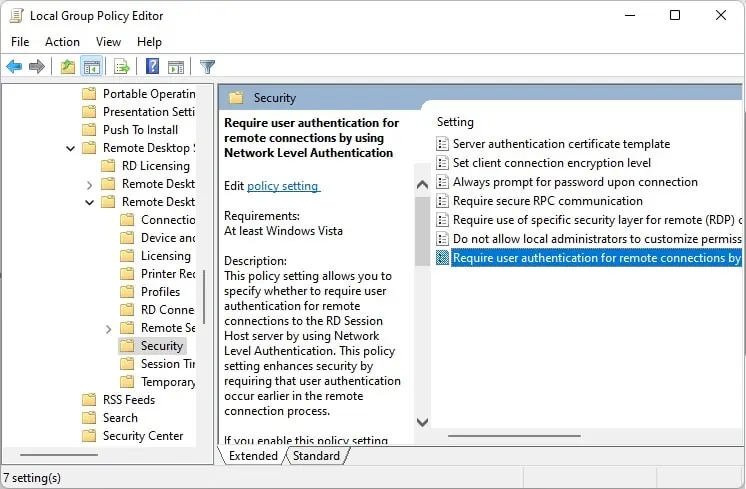The width and height of the screenshot is (746, 489).
Task: Click the Forward arrow toolbar icon
Action: pyautogui.click(x=37, y=67)
